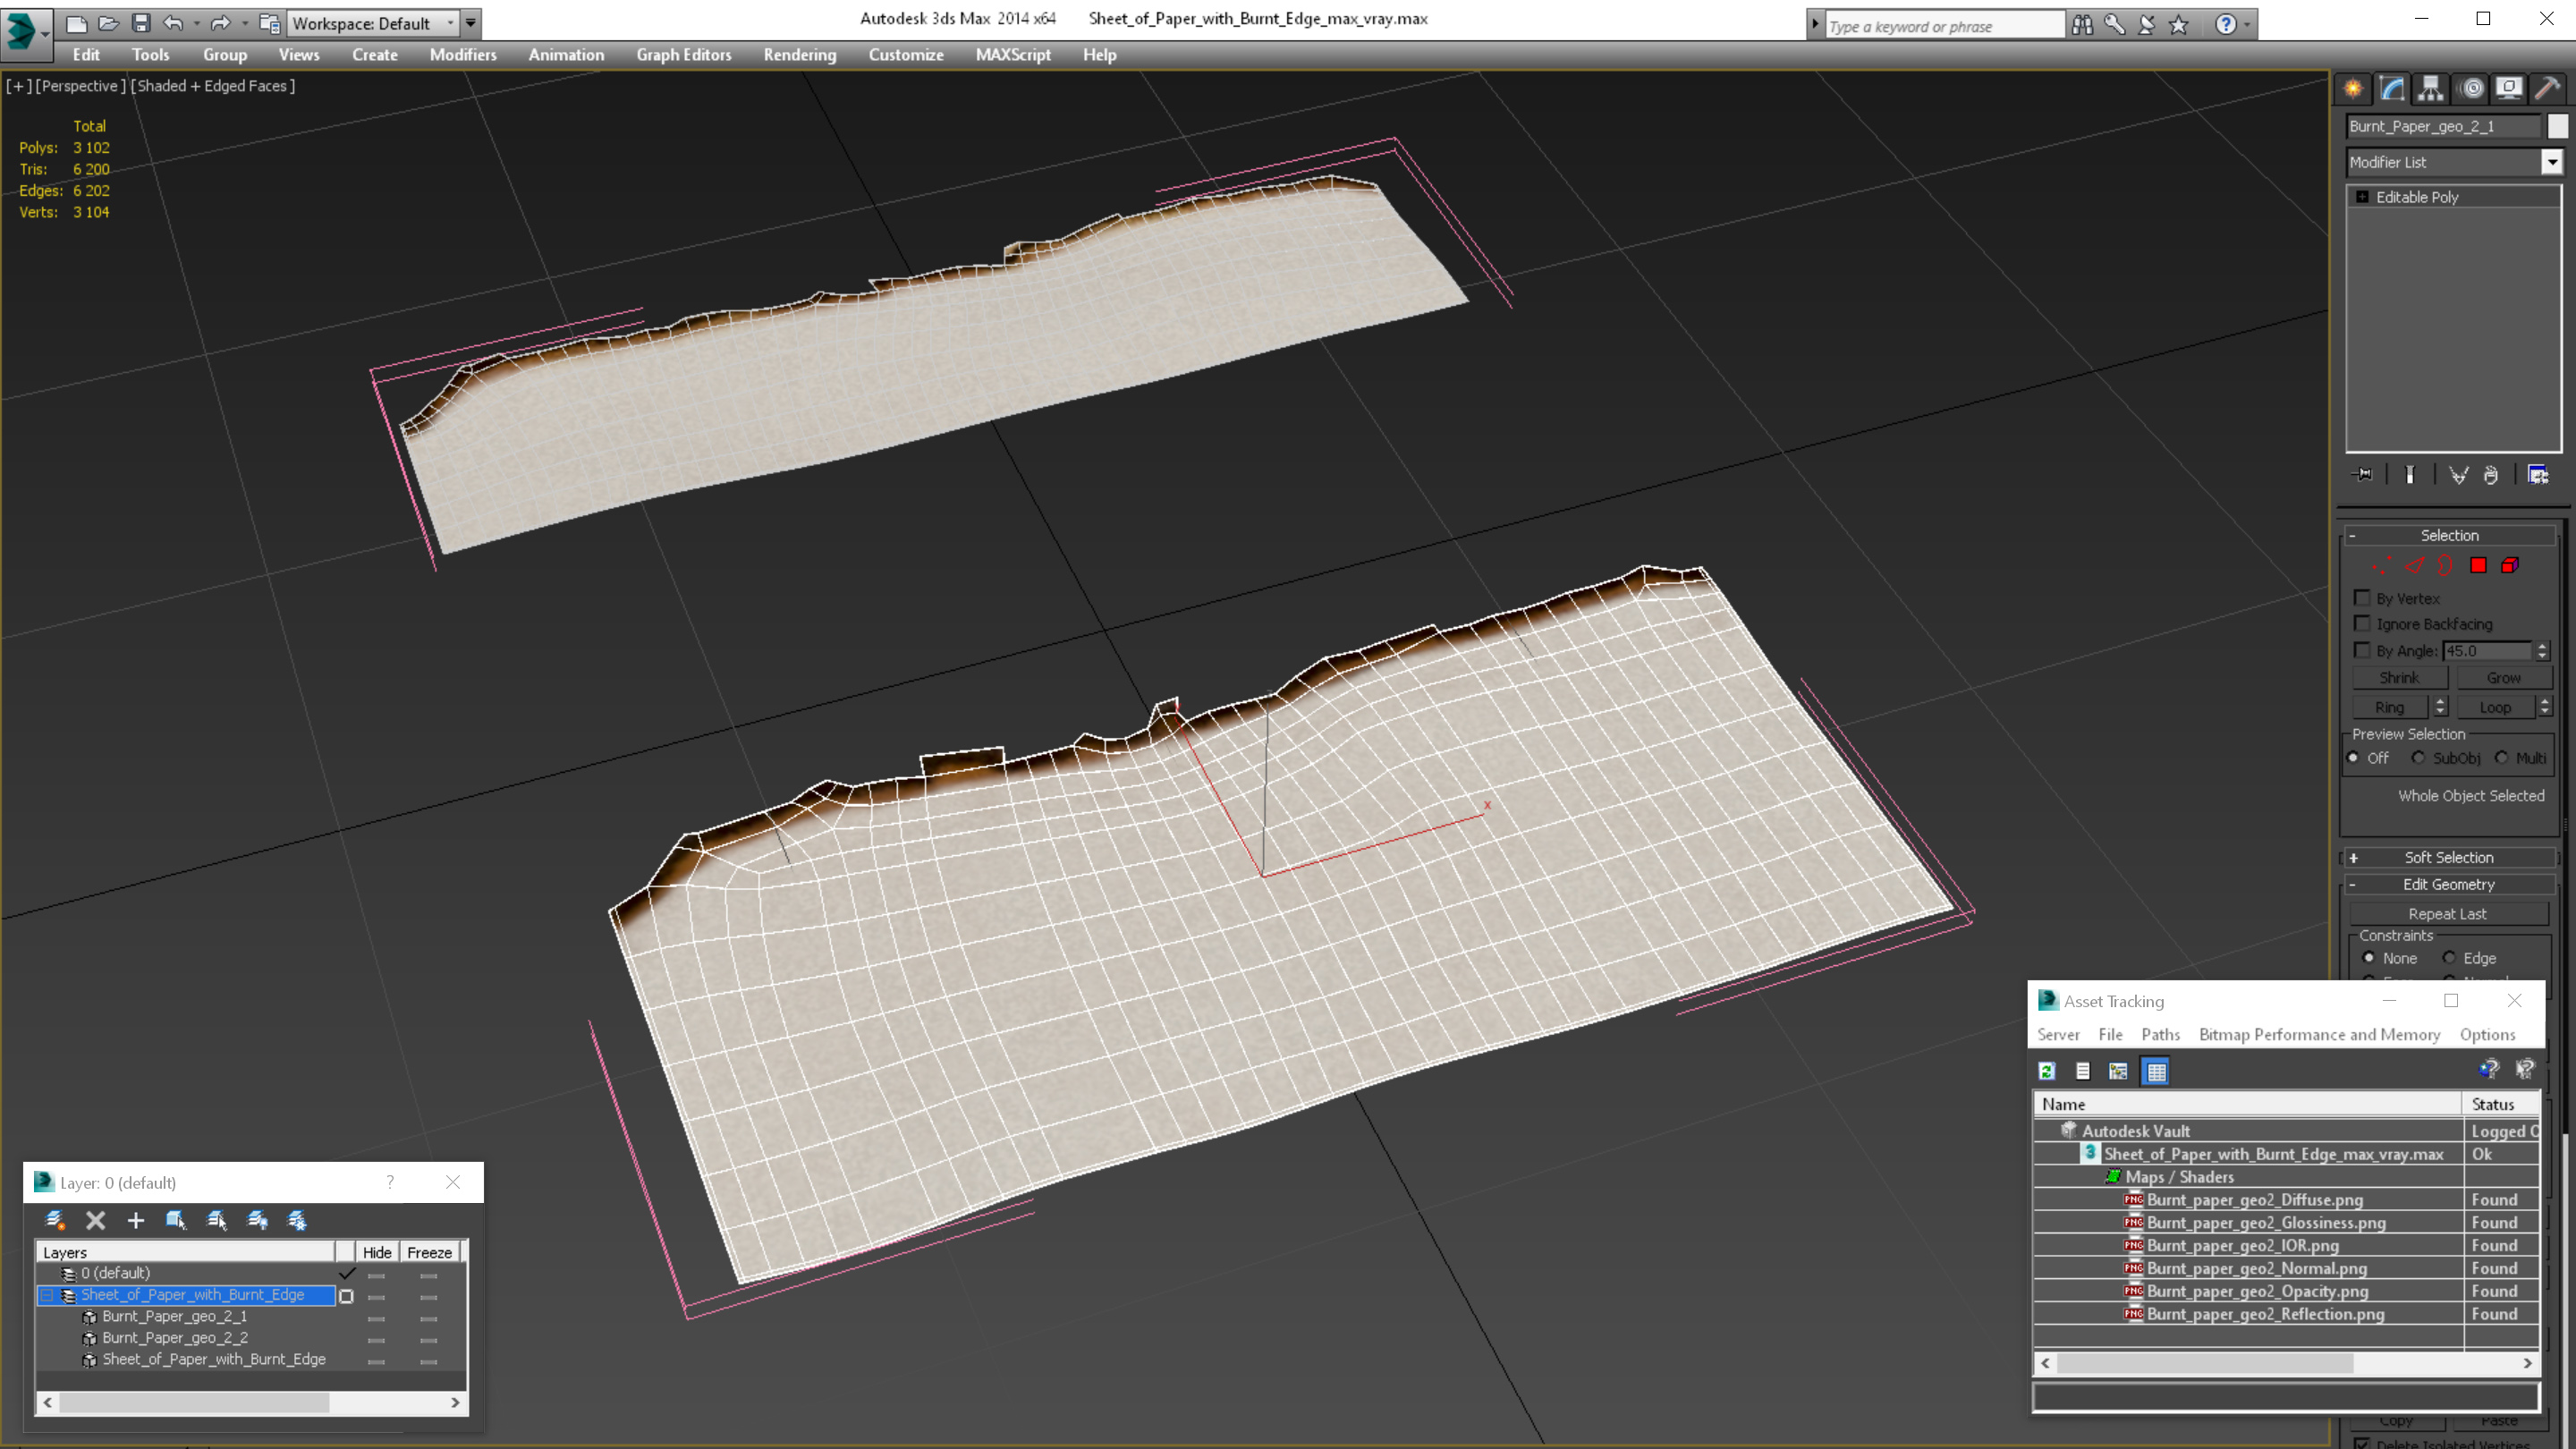
Task: Click the Layer dialog horizontal scrollbar
Action: click(251, 1402)
